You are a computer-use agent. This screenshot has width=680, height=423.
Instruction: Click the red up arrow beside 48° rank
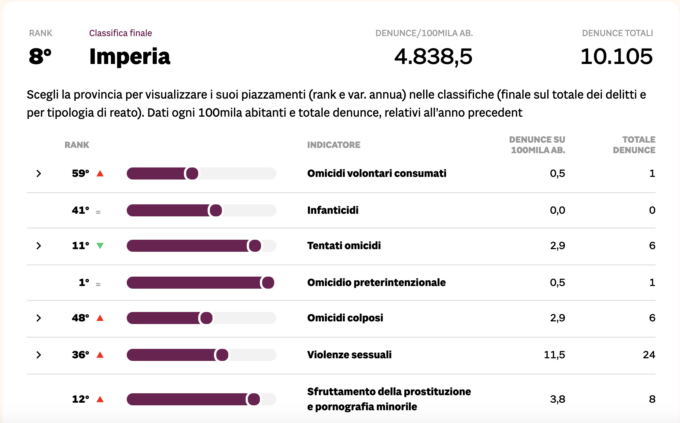click(x=100, y=318)
